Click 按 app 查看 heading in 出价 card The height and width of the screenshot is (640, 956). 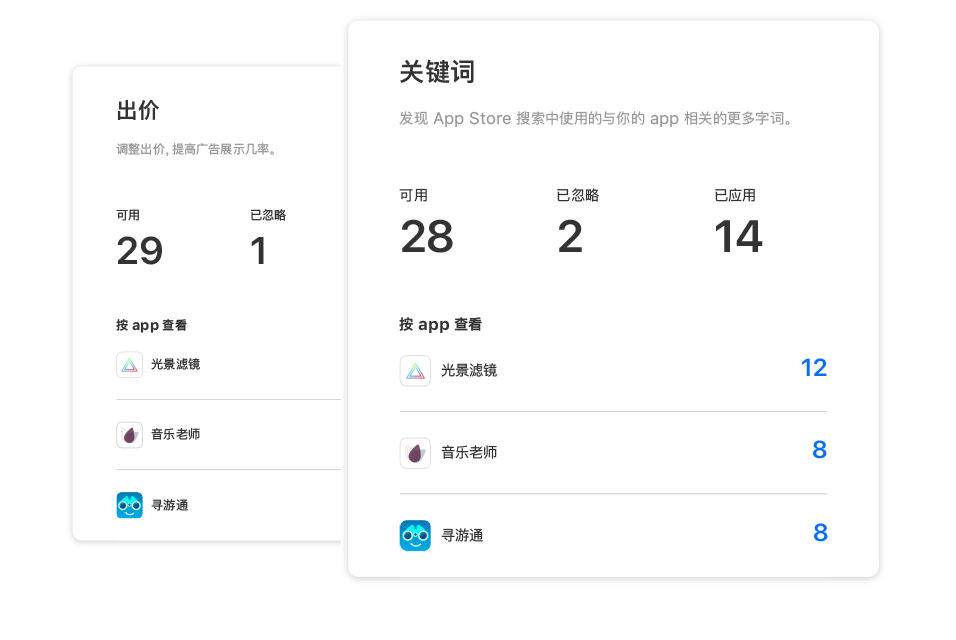click(152, 325)
